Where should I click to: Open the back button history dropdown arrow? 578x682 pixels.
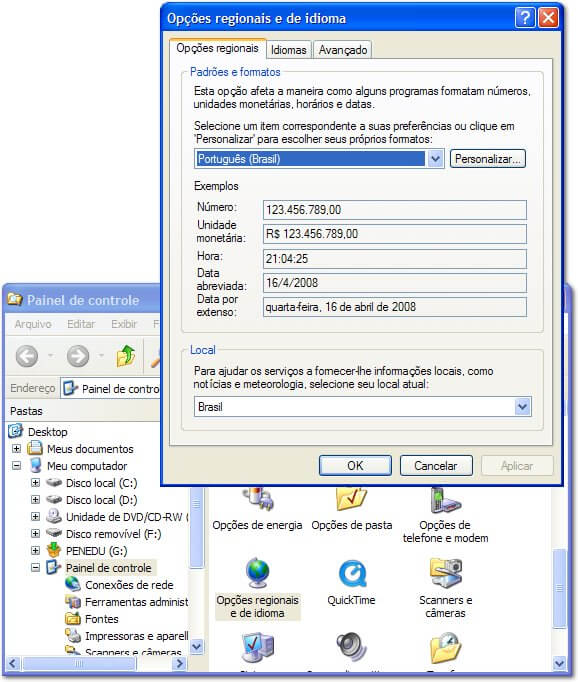click(x=50, y=356)
